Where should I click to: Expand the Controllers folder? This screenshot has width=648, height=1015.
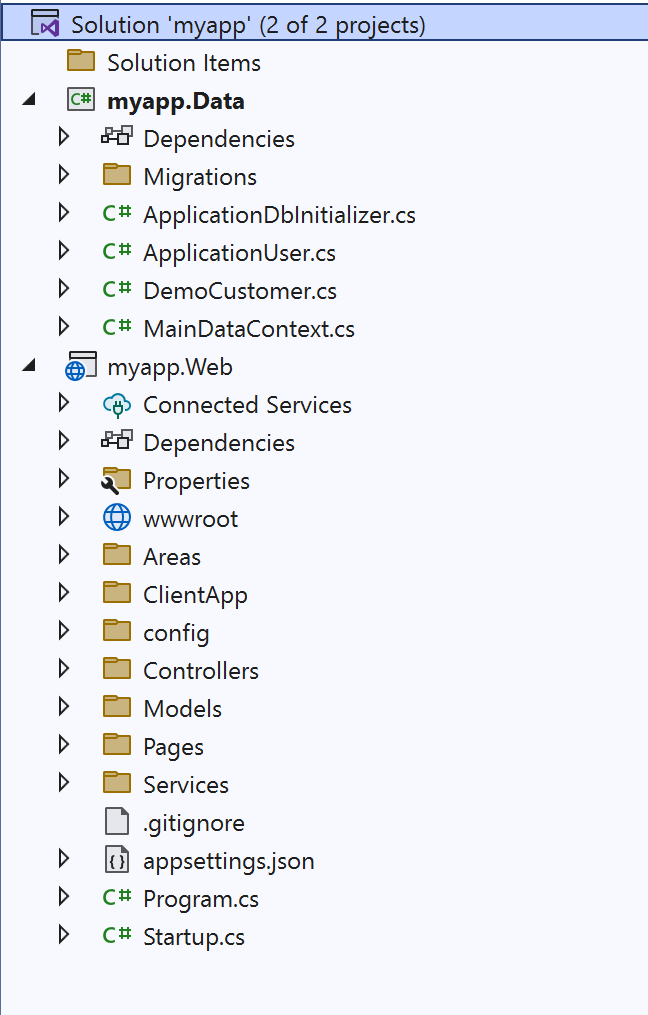64,671
